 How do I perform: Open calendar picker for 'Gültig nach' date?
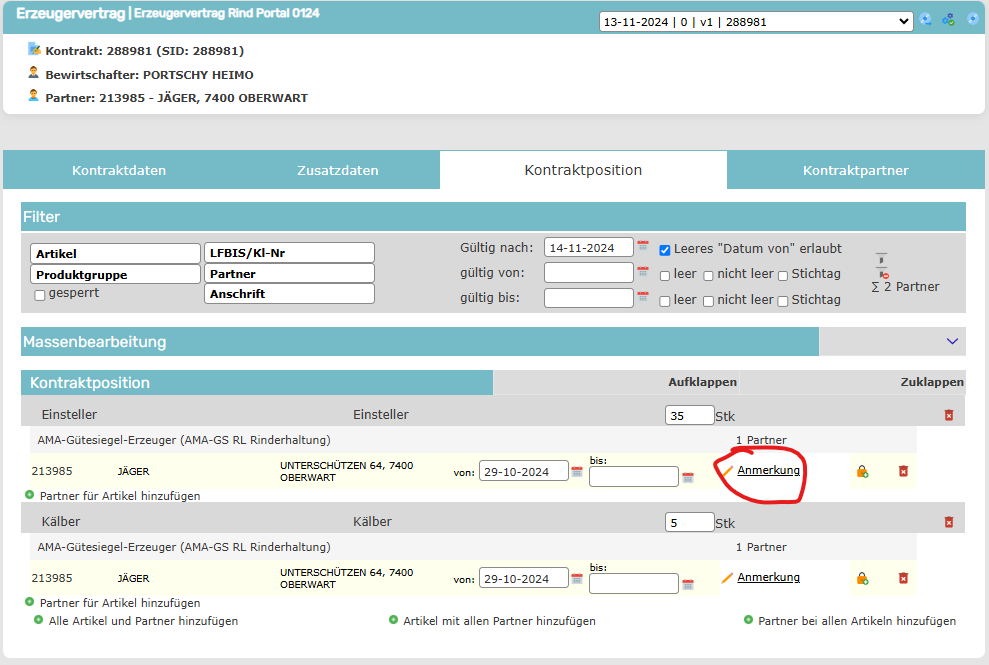click(643, 248)
